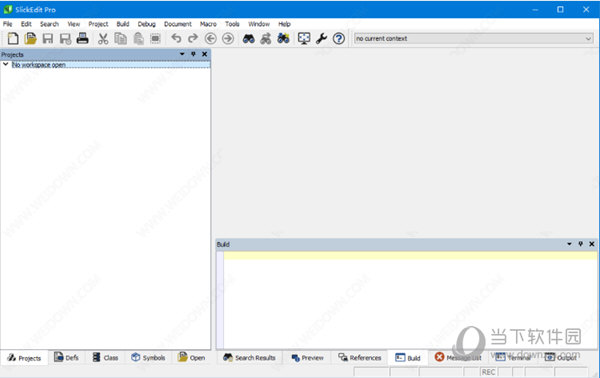
Task: Copy selection using toolbar copy icon
Action: [x=121, y=39]
